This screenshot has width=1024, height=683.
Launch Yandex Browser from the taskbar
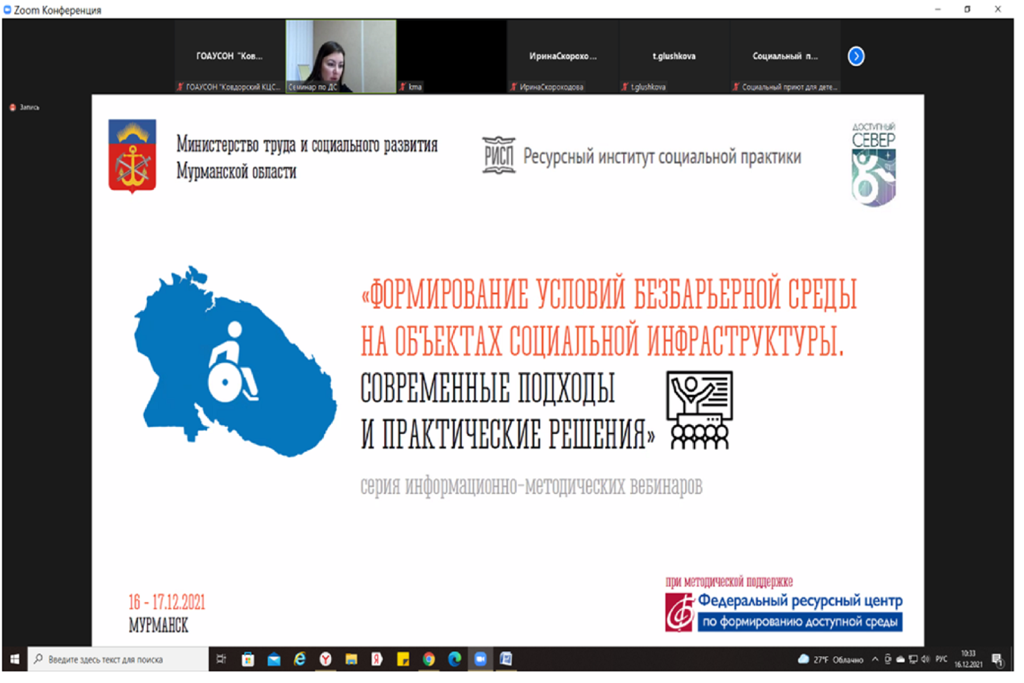coord(325,659)
